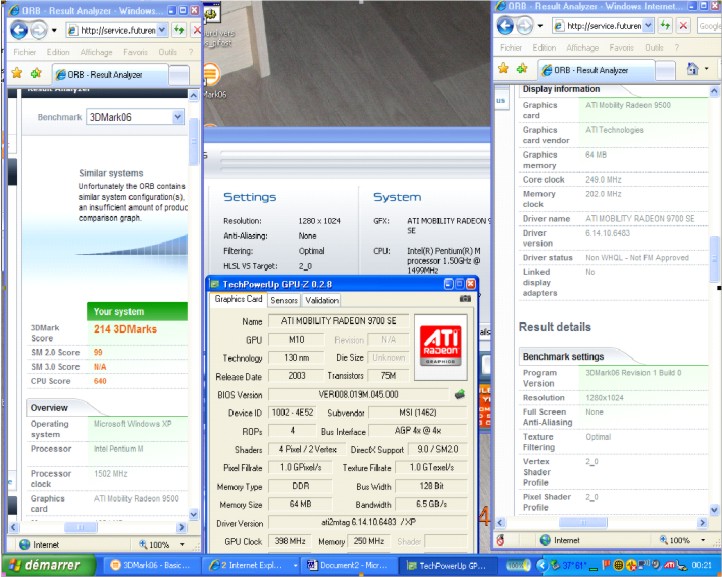Open navigation history dropdown in left browser
This screenshot has height=577, width=722.
click(54, 31)
